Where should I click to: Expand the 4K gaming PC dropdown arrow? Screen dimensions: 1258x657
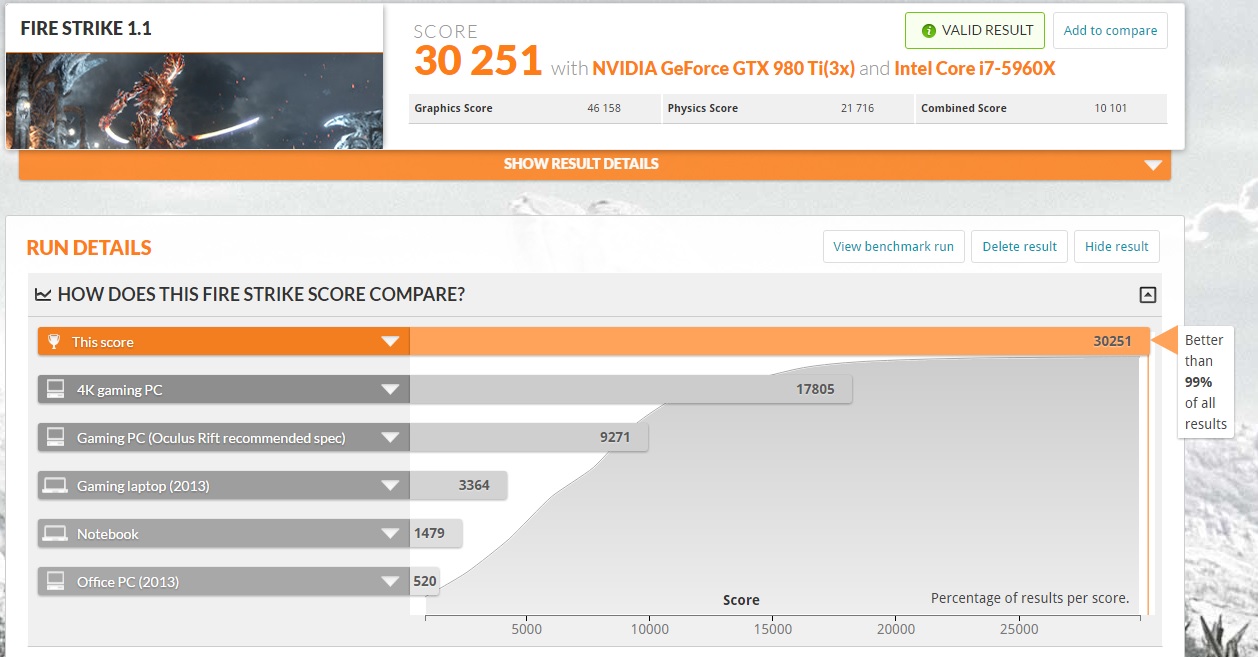tap(390, 390)
